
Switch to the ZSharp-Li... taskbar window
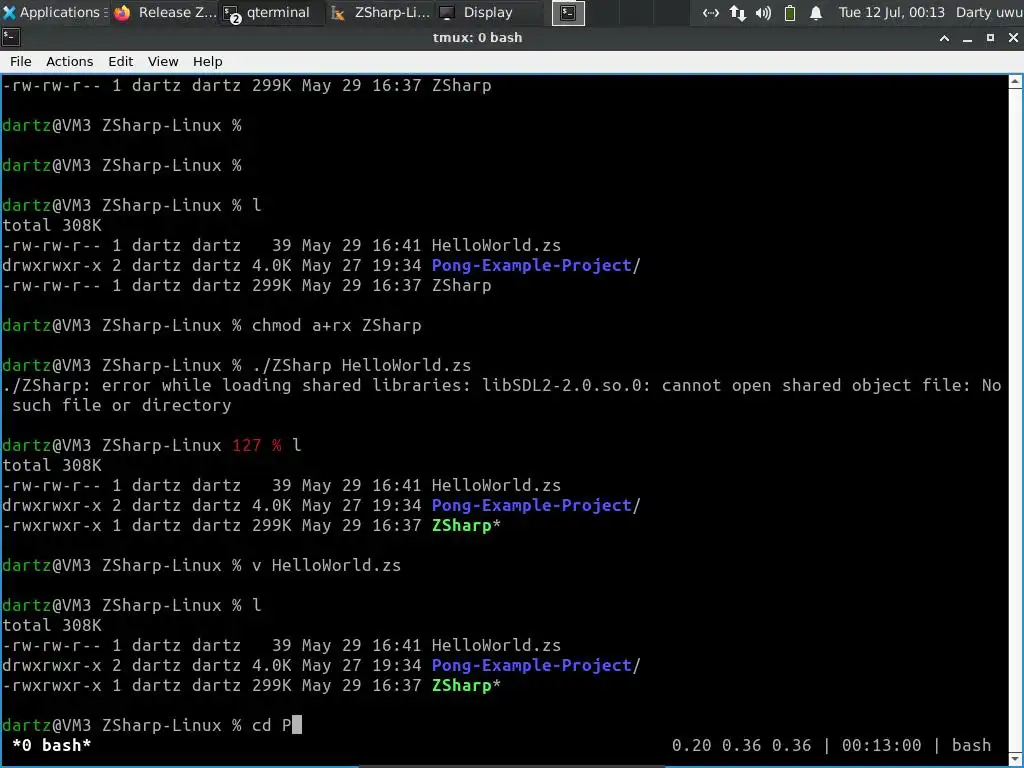[380, 12]
